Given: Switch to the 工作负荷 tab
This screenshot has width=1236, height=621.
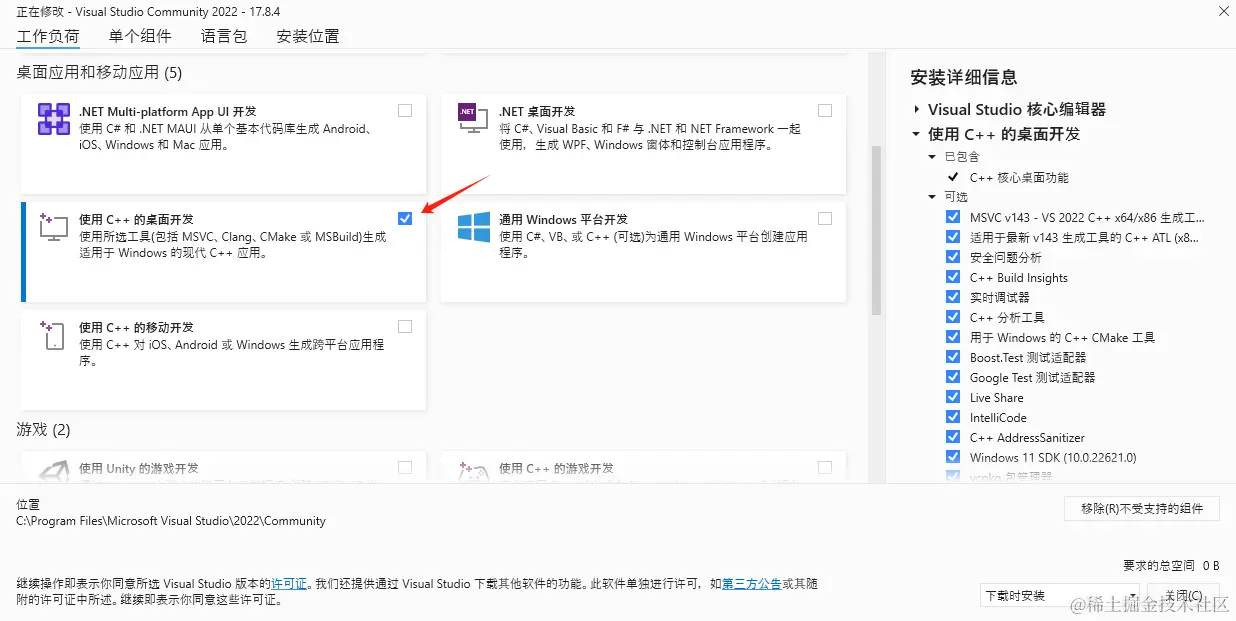Looking at the screenshot, I should pyautogui.click(x=48, y=36).
